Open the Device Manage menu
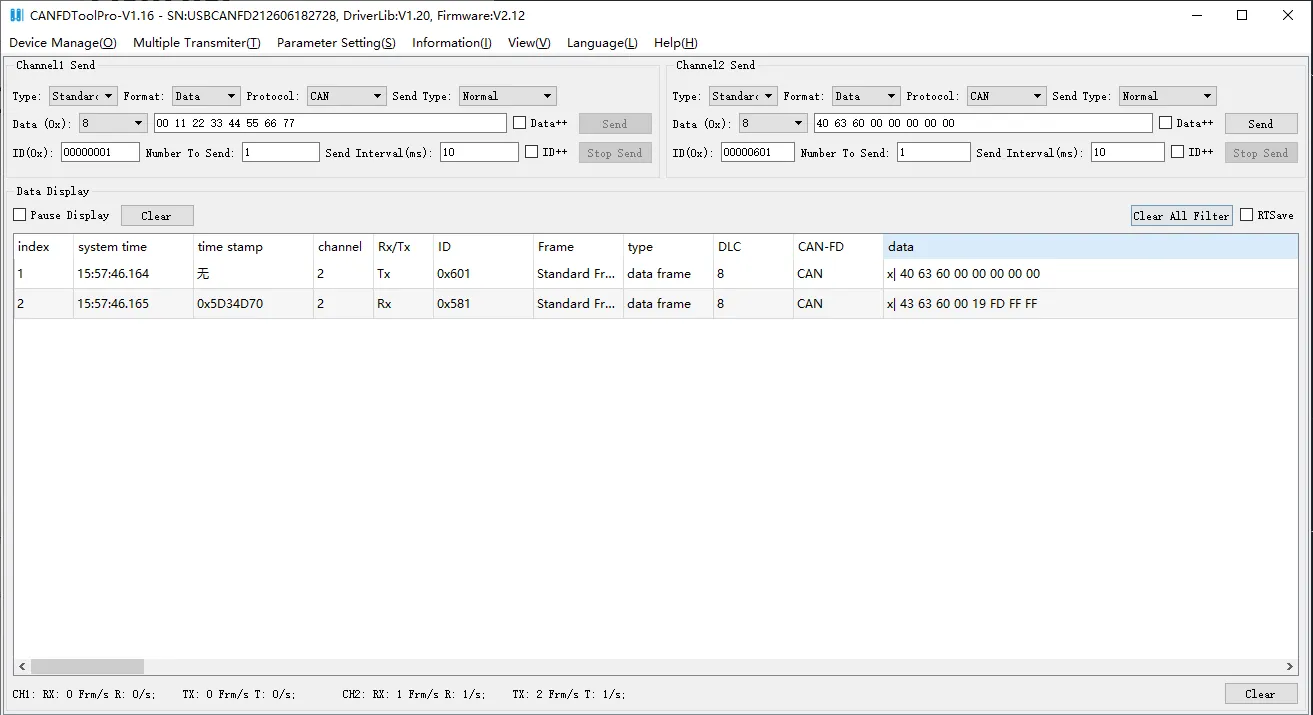Screen dimensions: 1313x715 (x=63, y=43)
